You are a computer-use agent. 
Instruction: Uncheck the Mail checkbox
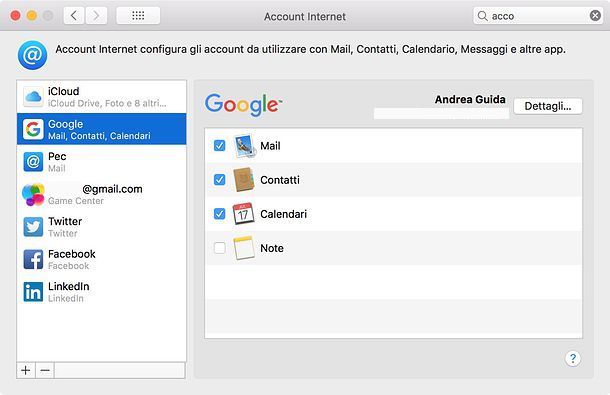219,146
